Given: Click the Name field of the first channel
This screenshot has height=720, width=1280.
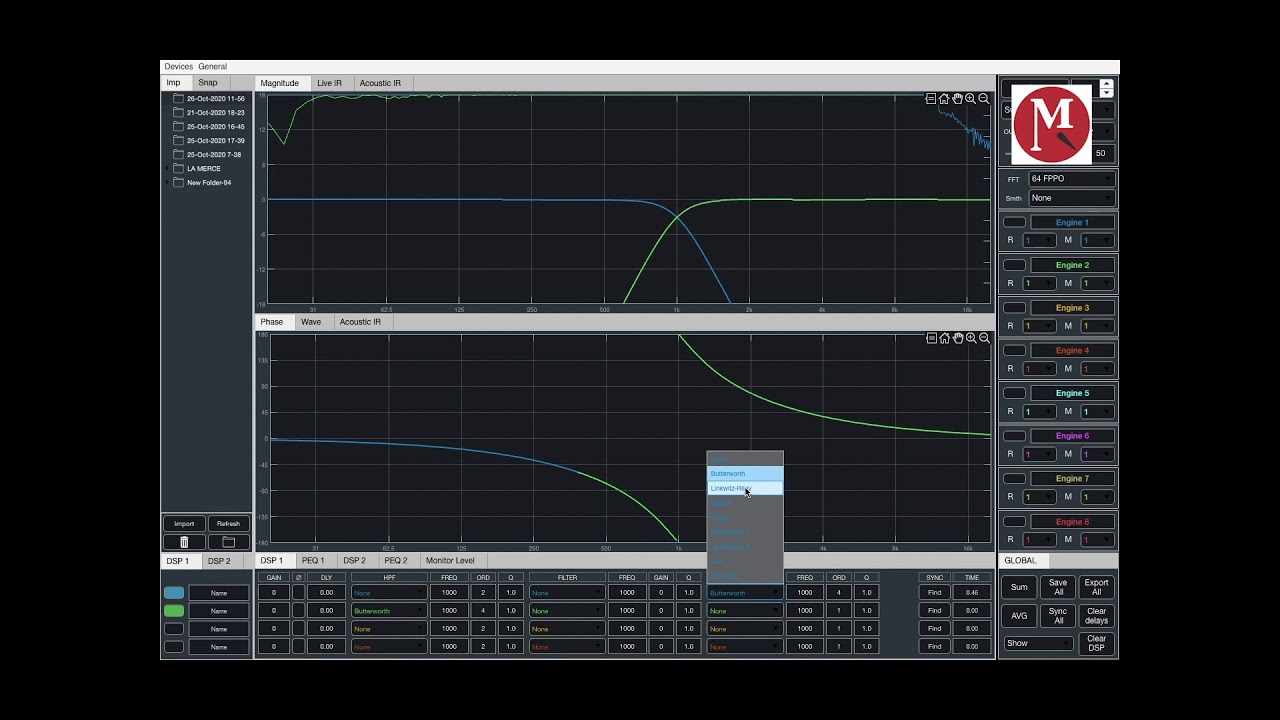Looking at the screenshot, I should [x=219, y=592].
